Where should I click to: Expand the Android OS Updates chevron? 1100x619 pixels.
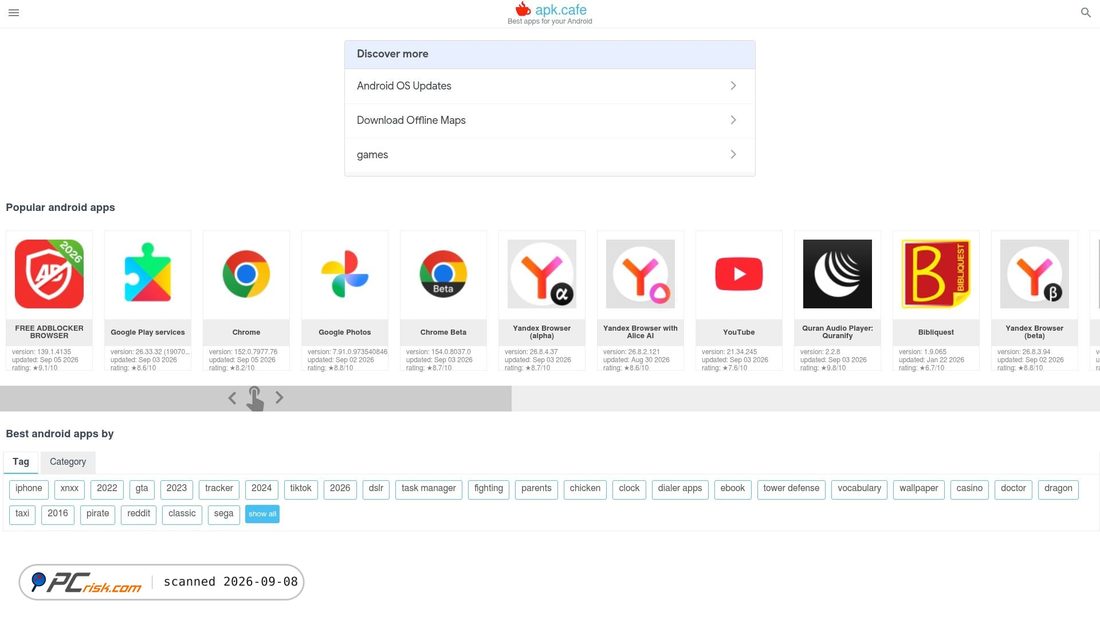733,86
